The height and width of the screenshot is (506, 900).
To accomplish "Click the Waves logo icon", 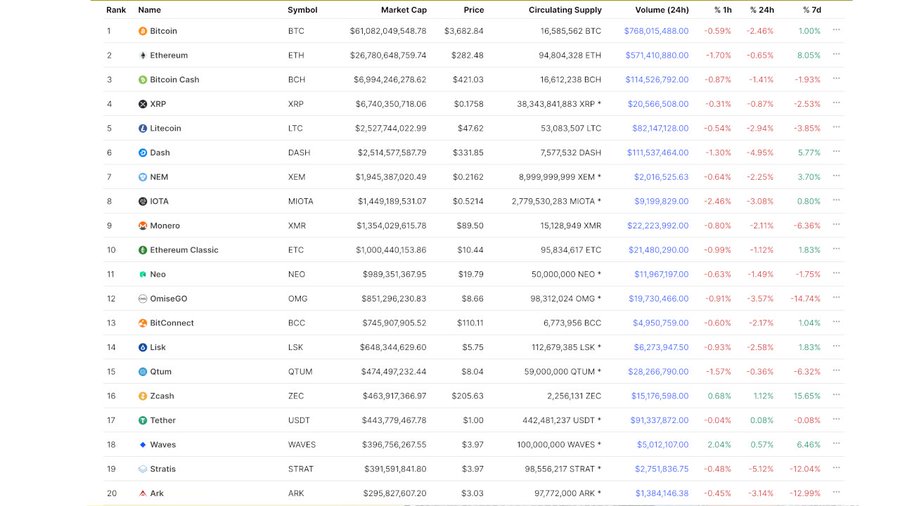I will (x=142, y=445).
